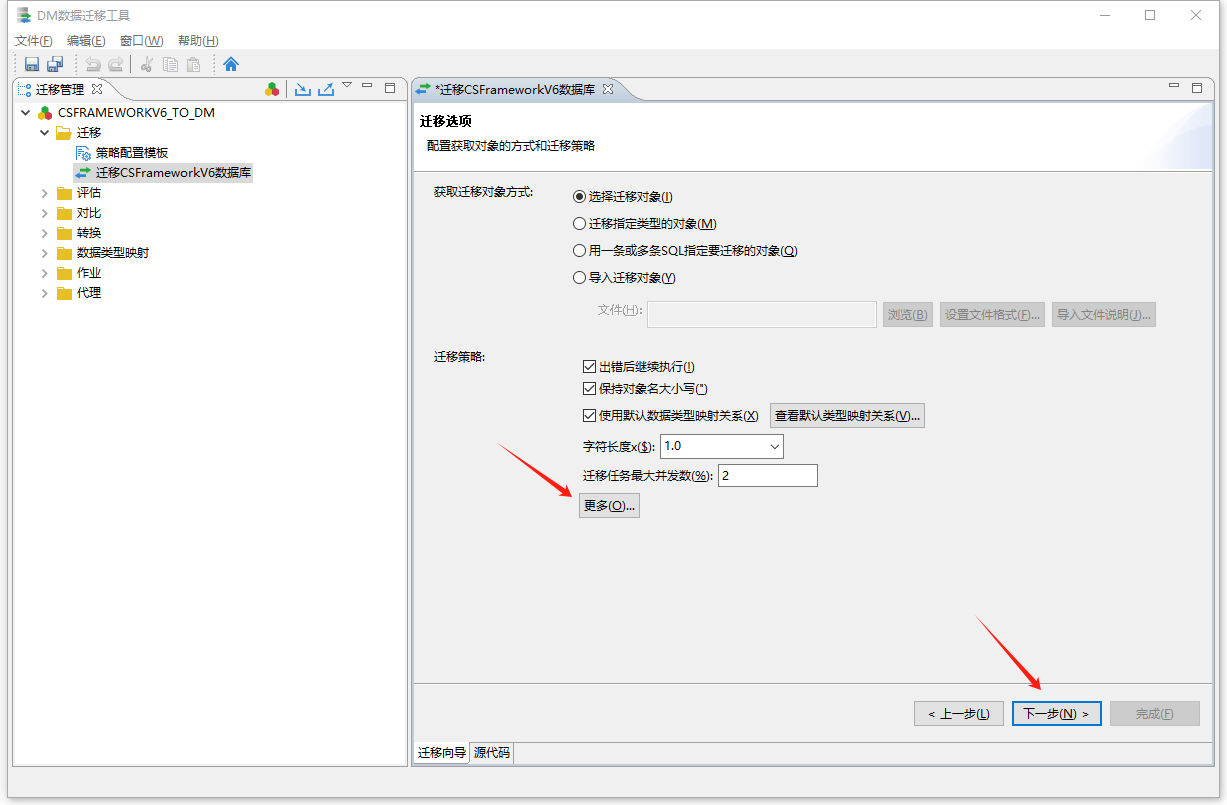Image resolution: width=1227 pixels, height=805 pixels.
Task: Close the 迁移管理 view tab
Action: (x=97, y=89)
